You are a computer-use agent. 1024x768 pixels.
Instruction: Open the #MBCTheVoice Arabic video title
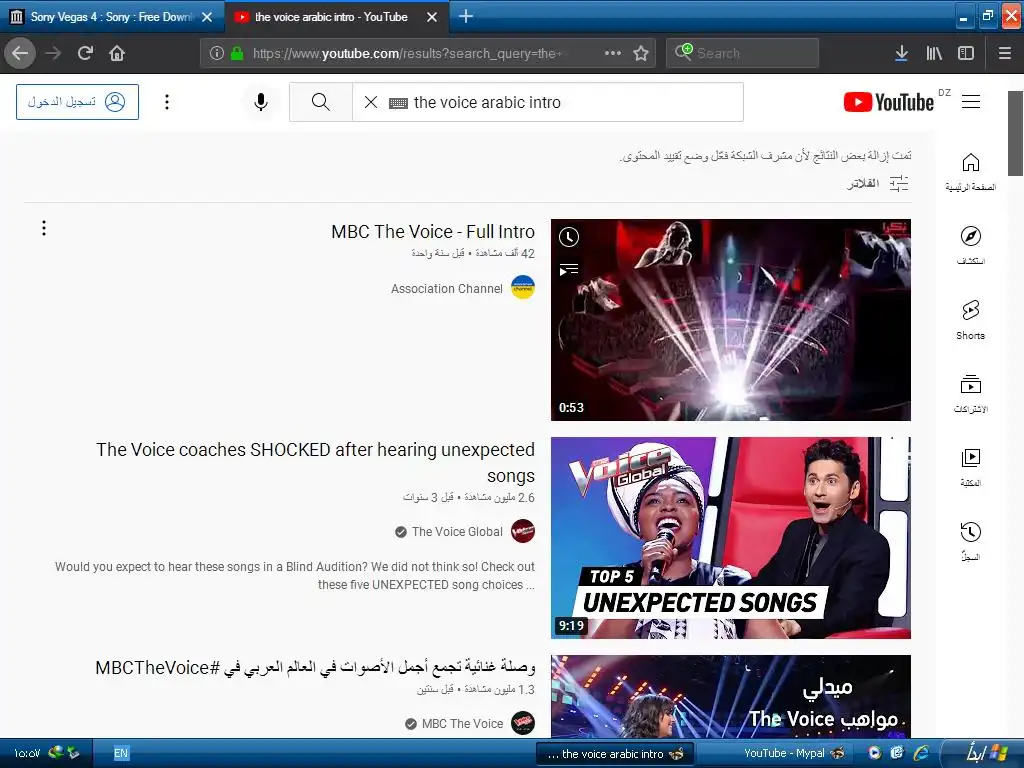(315, 667)
